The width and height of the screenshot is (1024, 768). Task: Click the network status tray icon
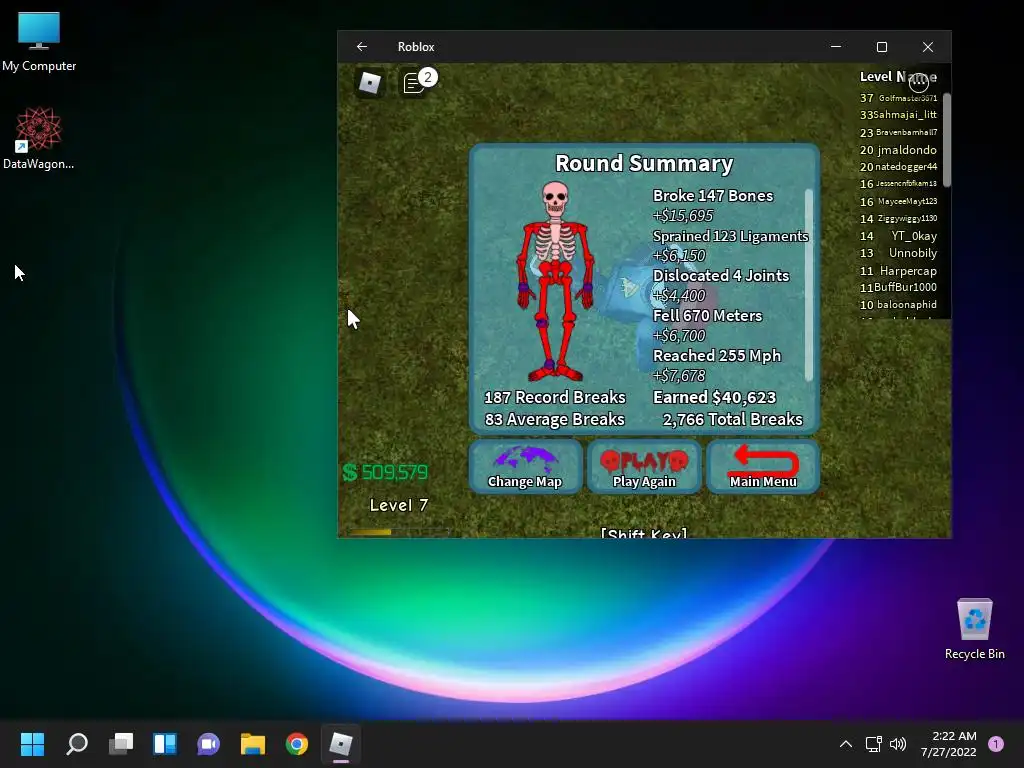(x=873, y=744)
